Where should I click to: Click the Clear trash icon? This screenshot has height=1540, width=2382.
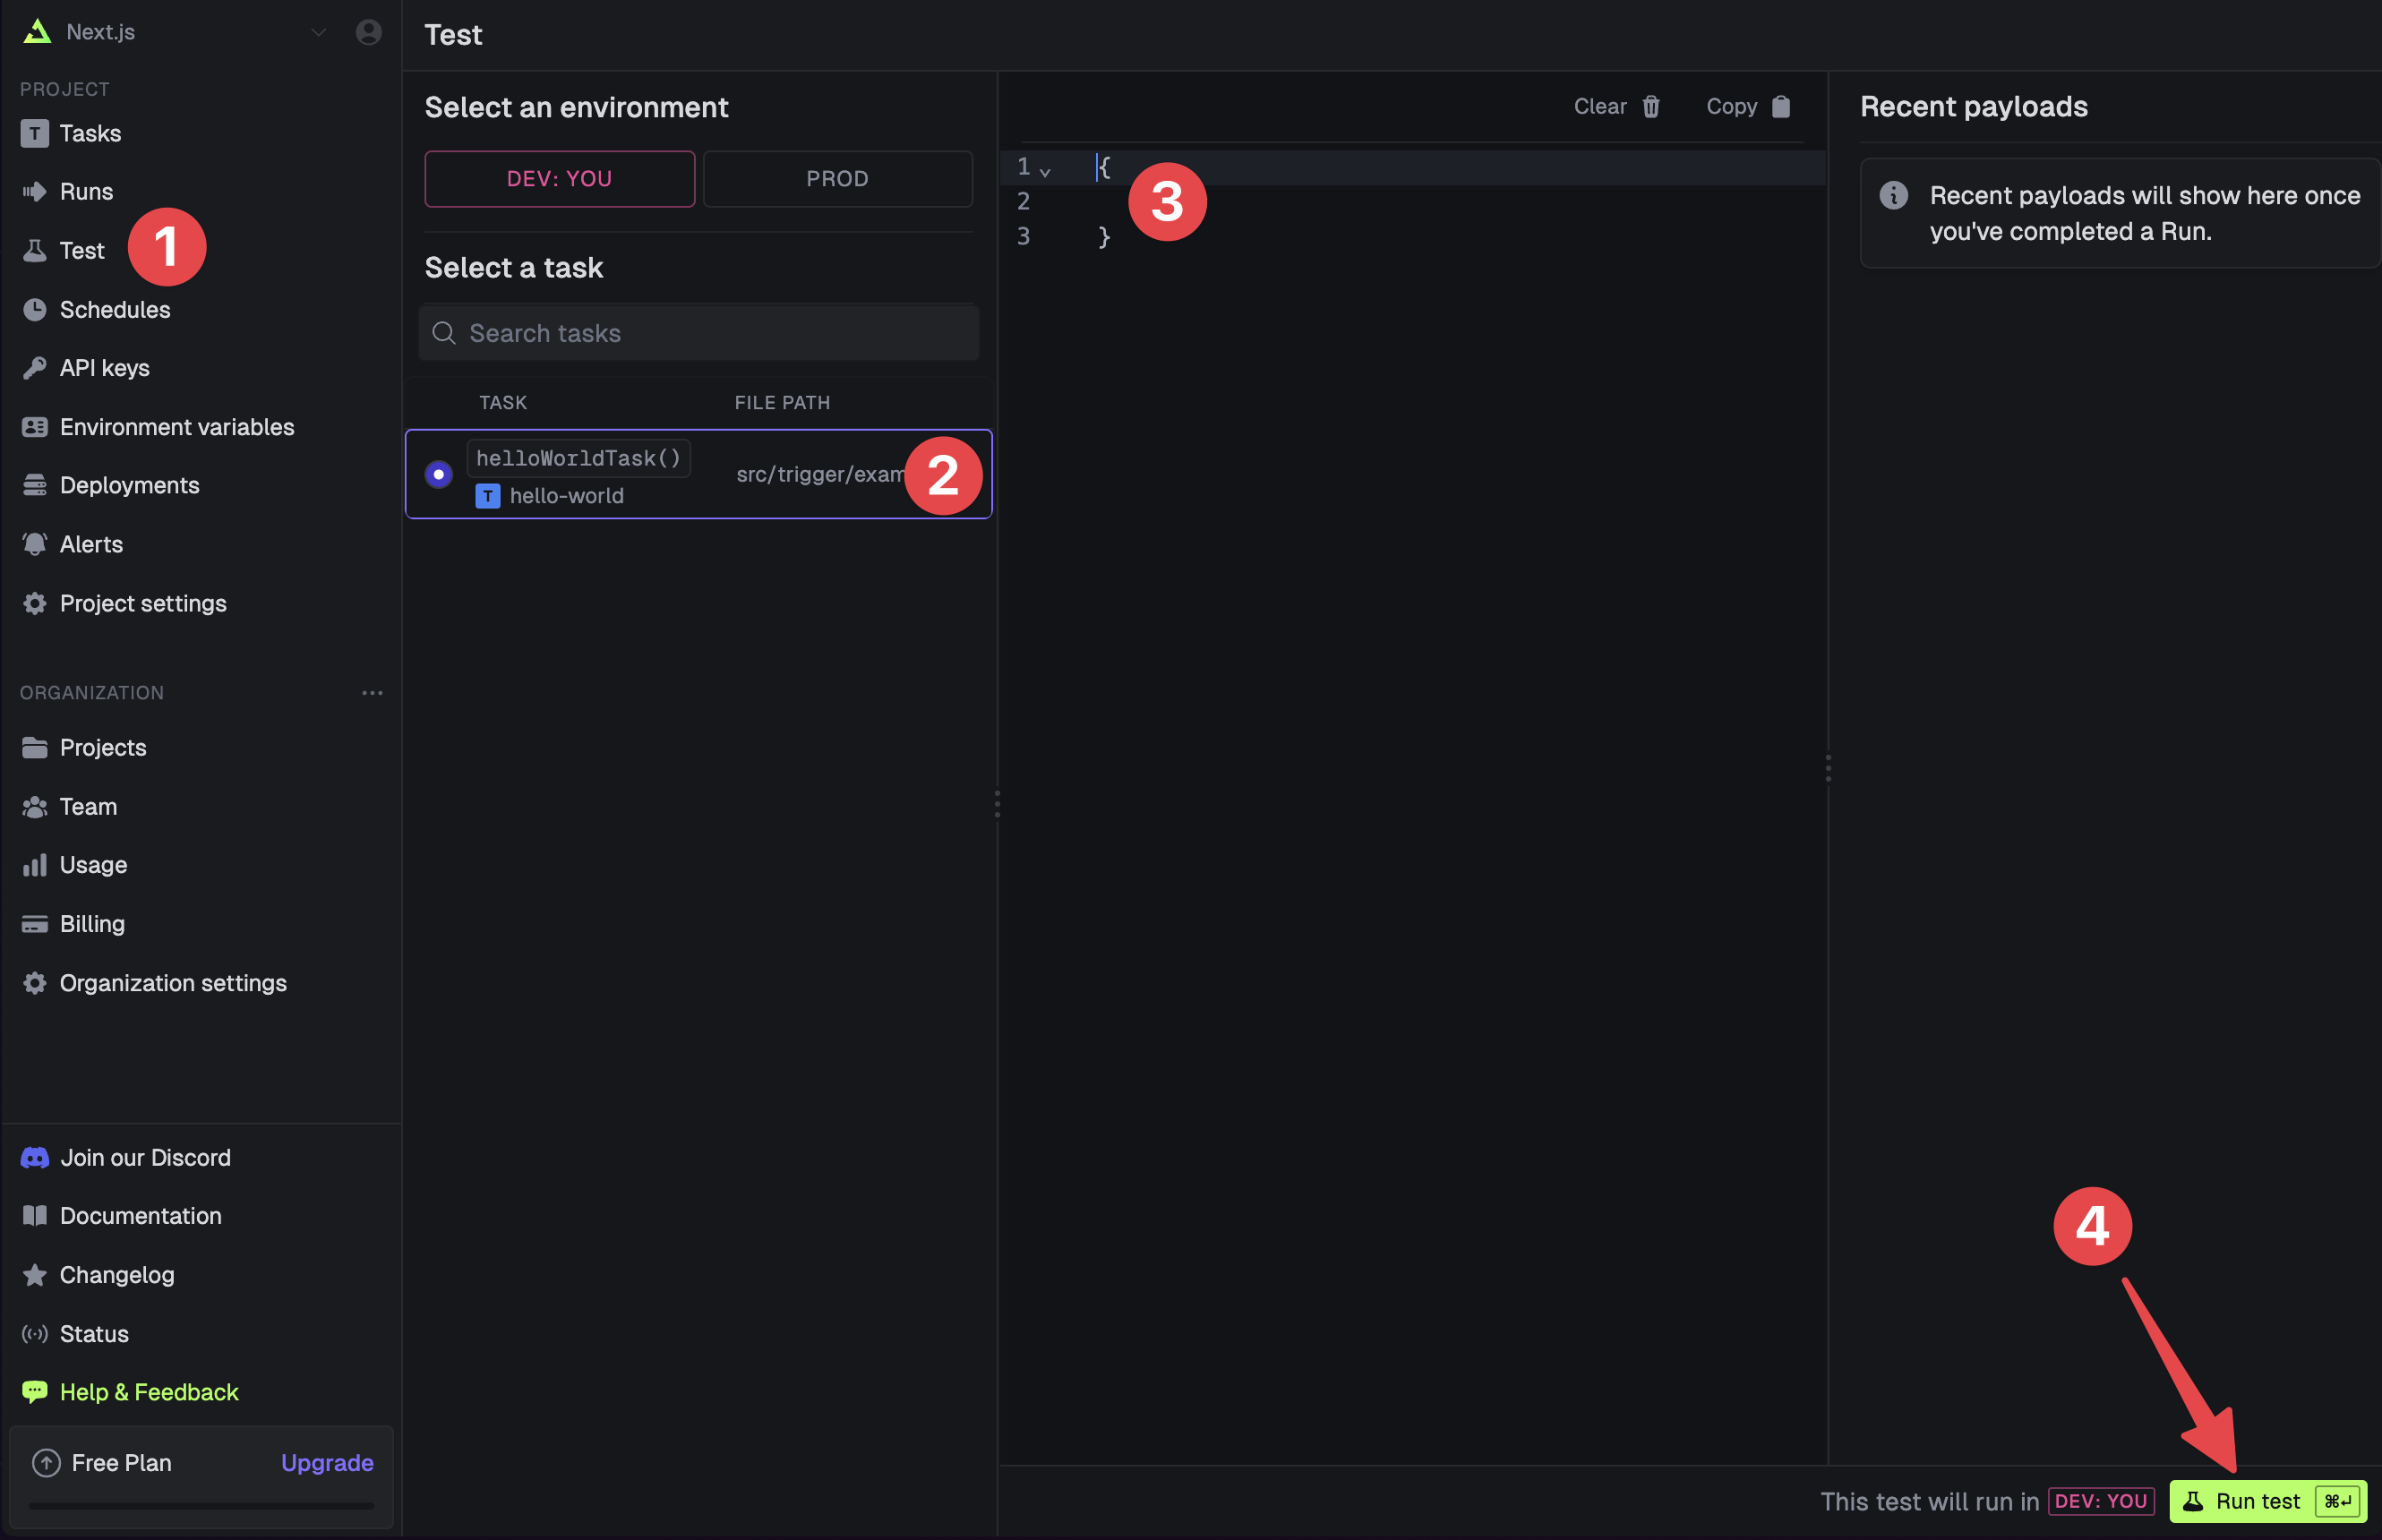[1651, 106]
